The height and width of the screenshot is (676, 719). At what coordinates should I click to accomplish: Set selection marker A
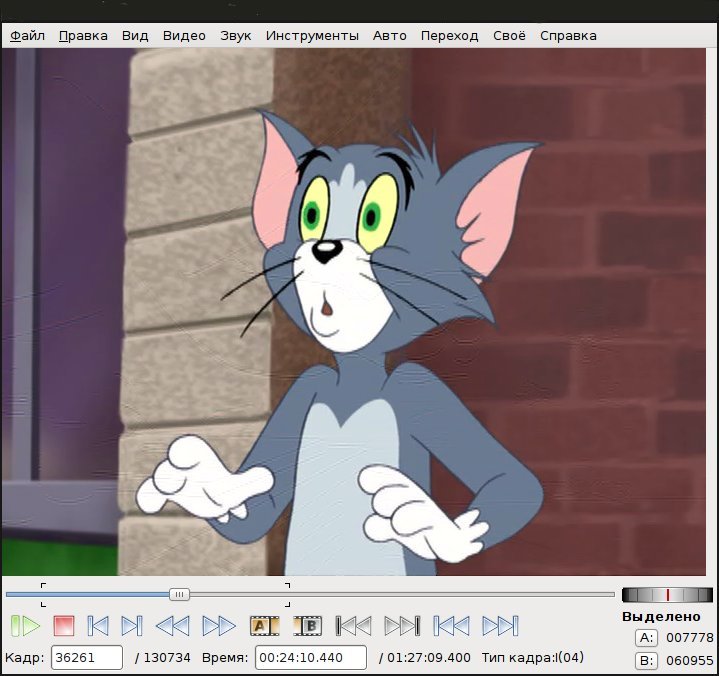[x=265, y=626]
